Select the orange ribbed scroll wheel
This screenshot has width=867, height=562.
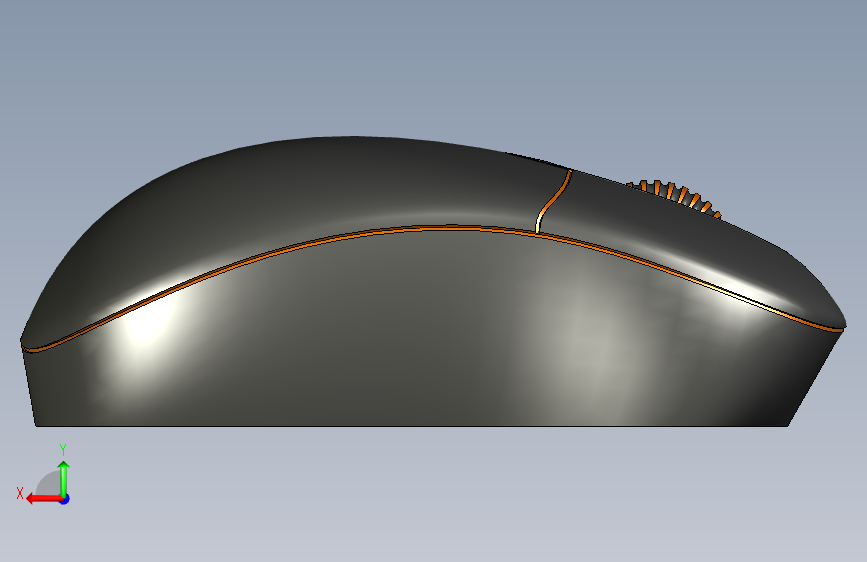pyautogui.click(x=675, y=196)
